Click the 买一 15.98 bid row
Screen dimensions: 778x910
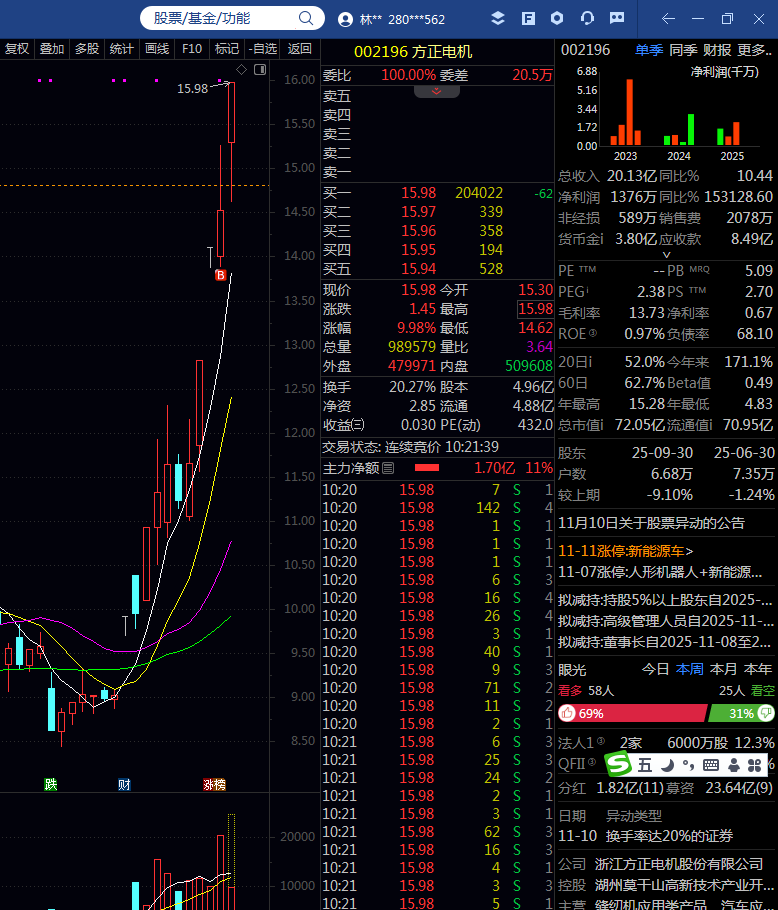tap(437, 193)
